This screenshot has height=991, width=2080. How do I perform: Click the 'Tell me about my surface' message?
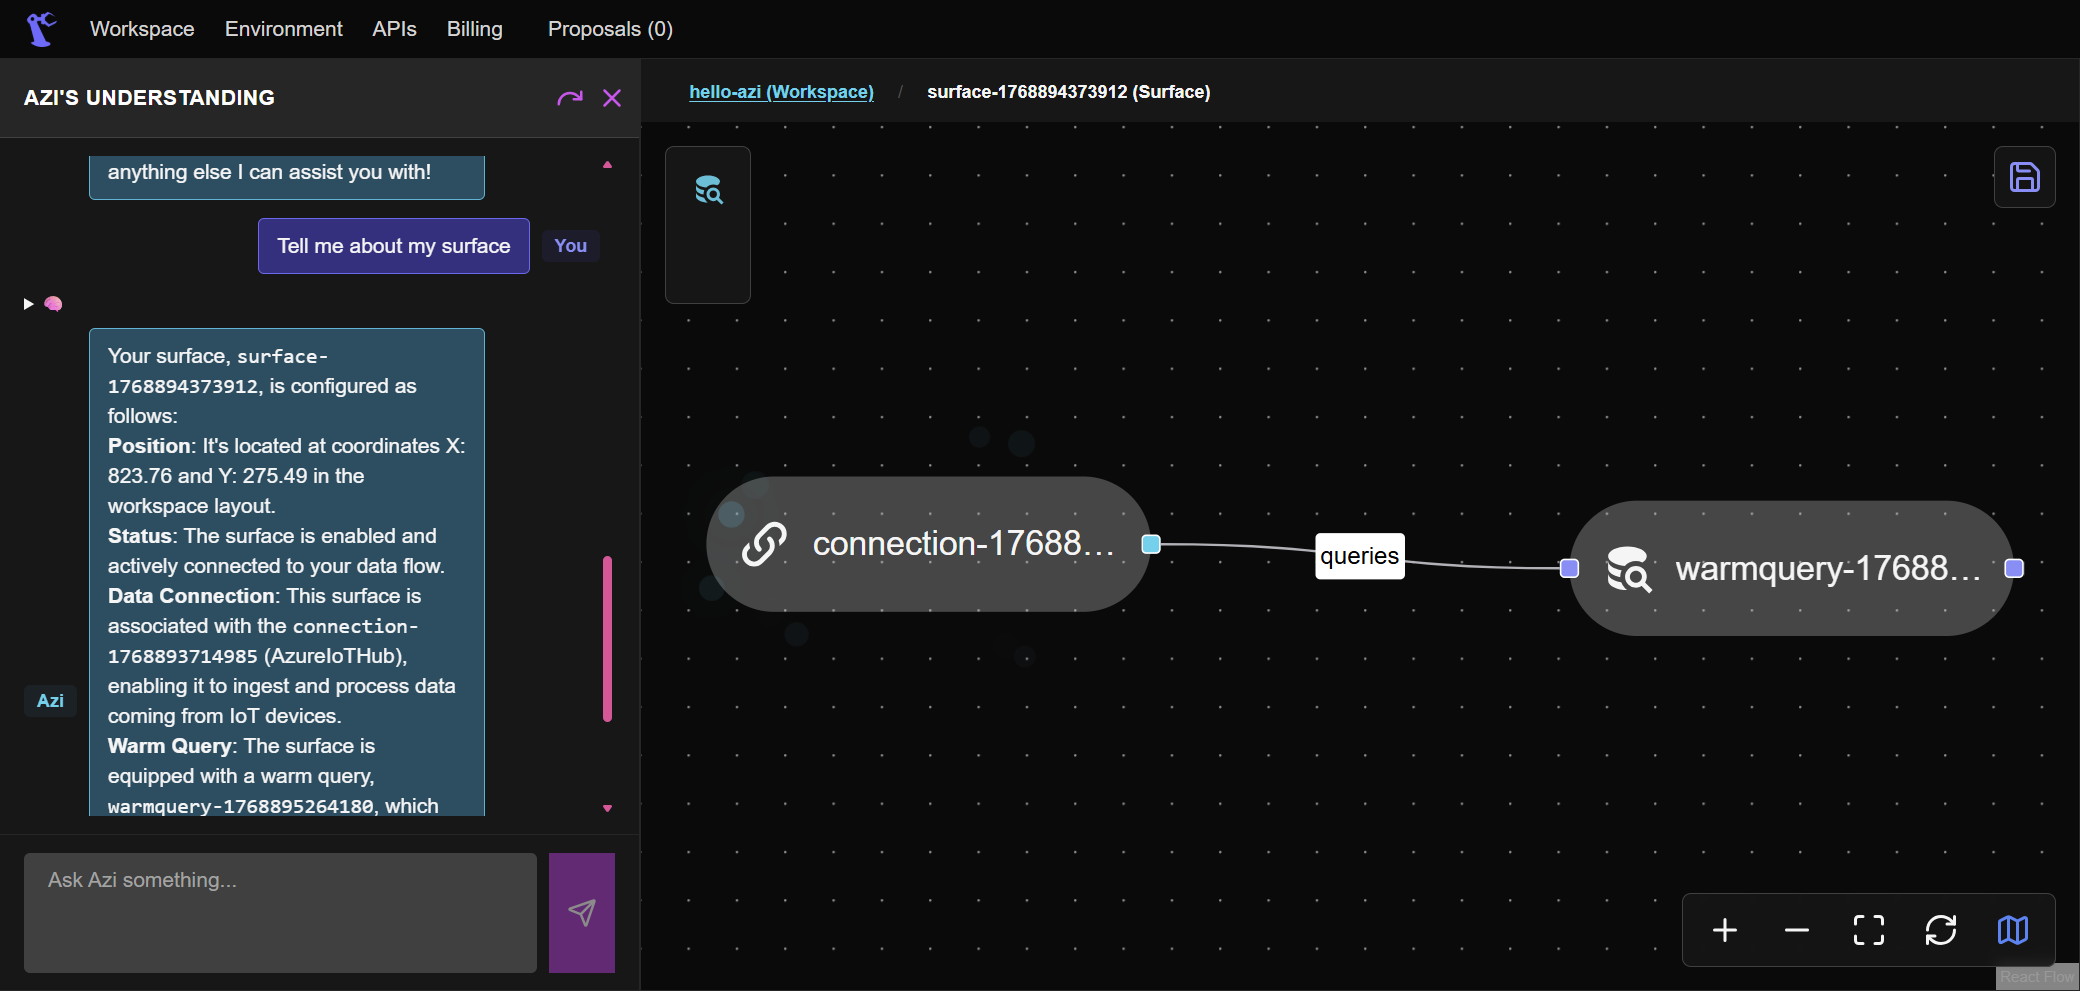(x=394, y=246)
